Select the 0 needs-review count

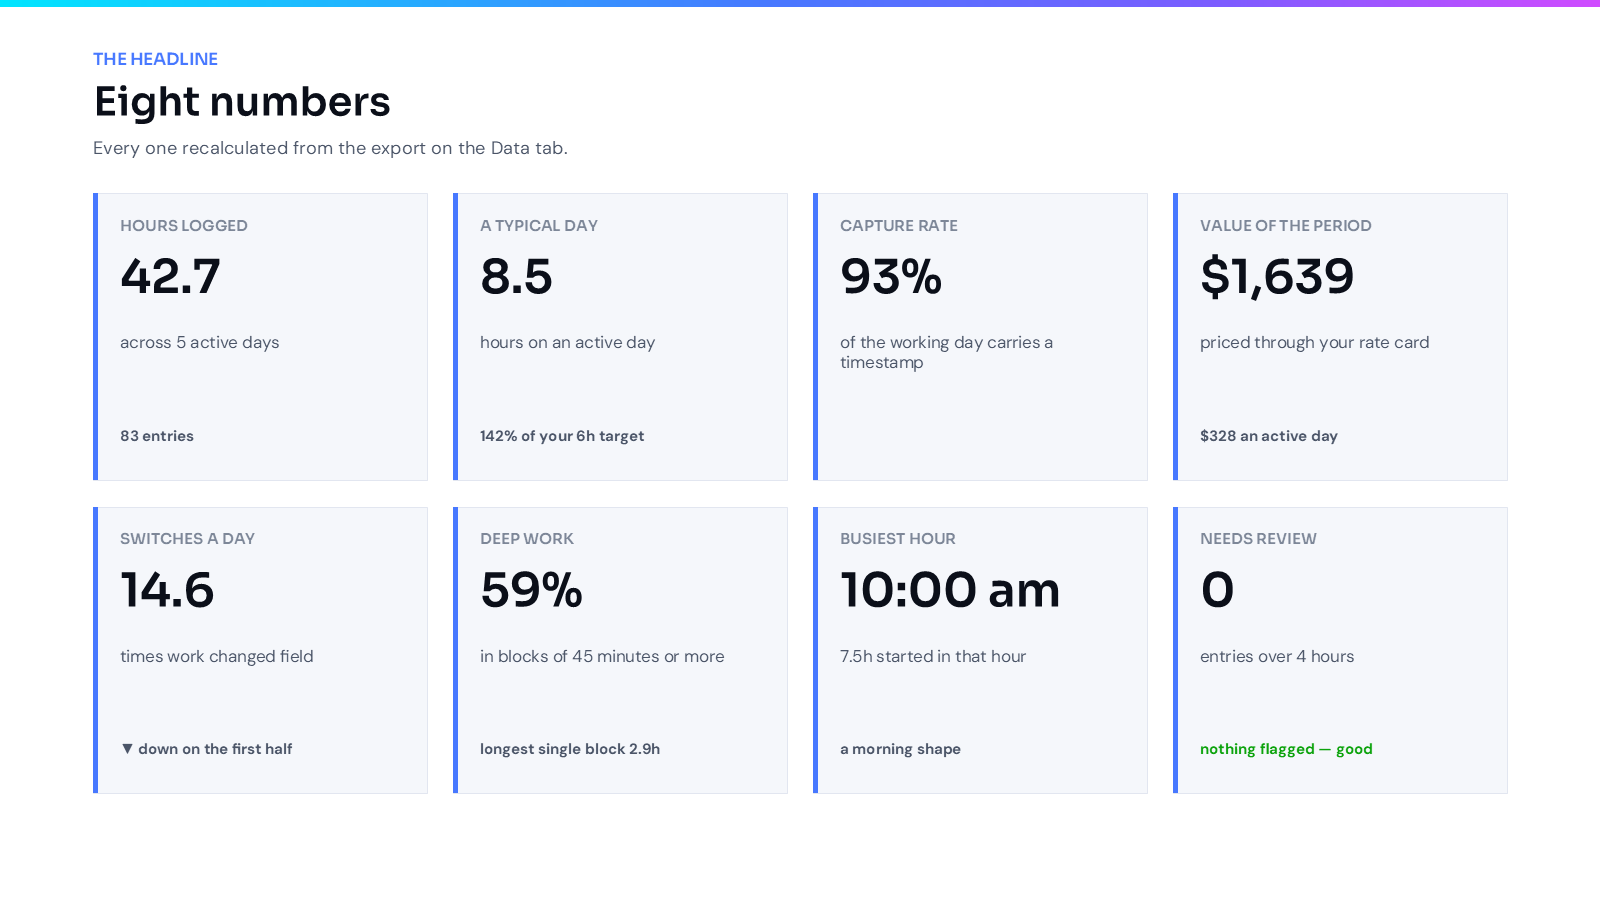(1217, 590)
